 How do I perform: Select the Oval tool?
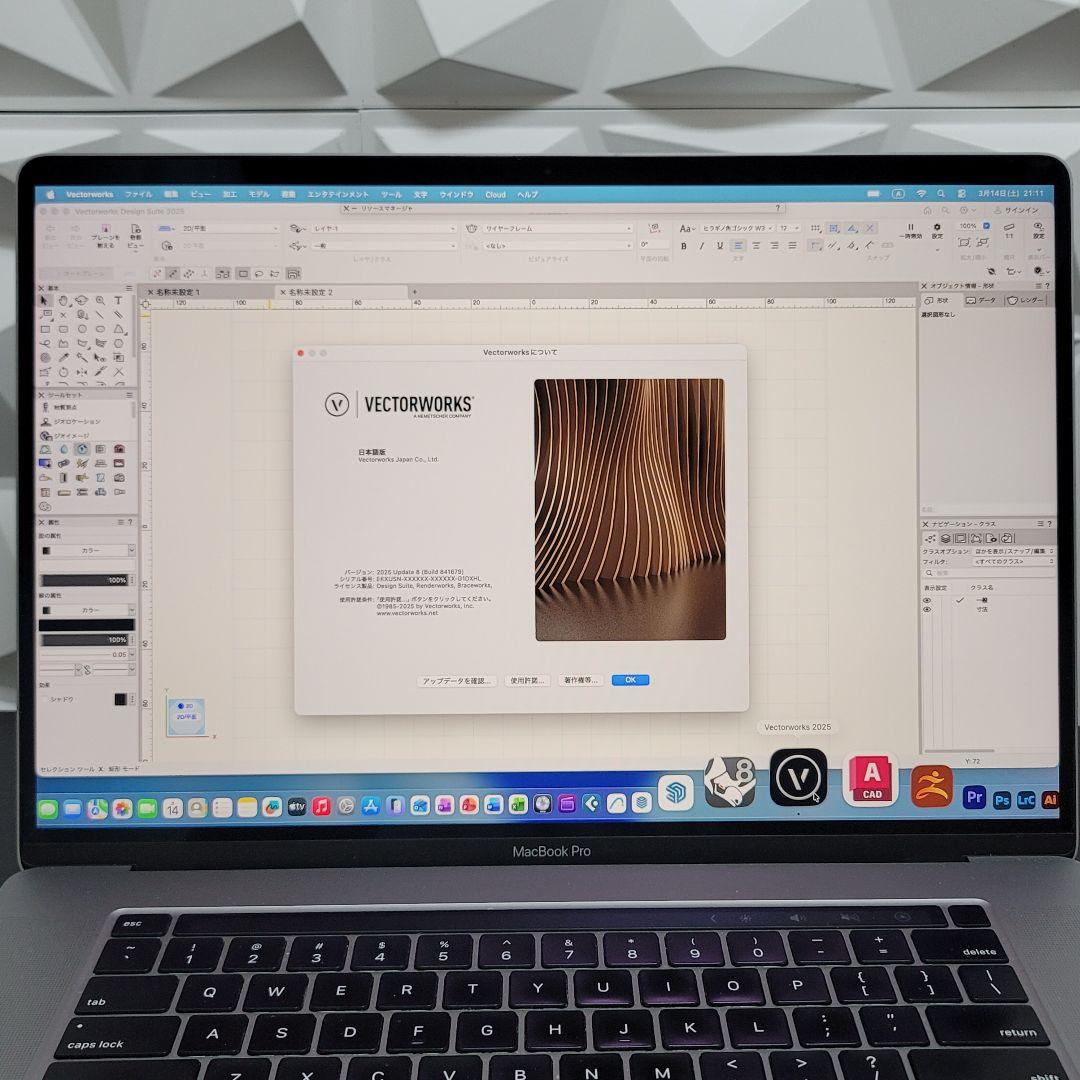(101, 329)
